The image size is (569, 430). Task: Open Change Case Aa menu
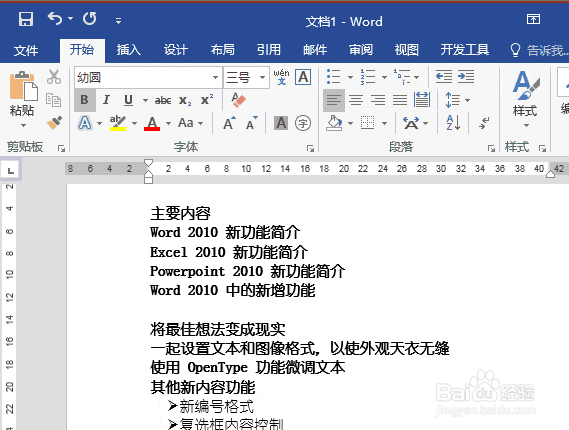(190, 123)
